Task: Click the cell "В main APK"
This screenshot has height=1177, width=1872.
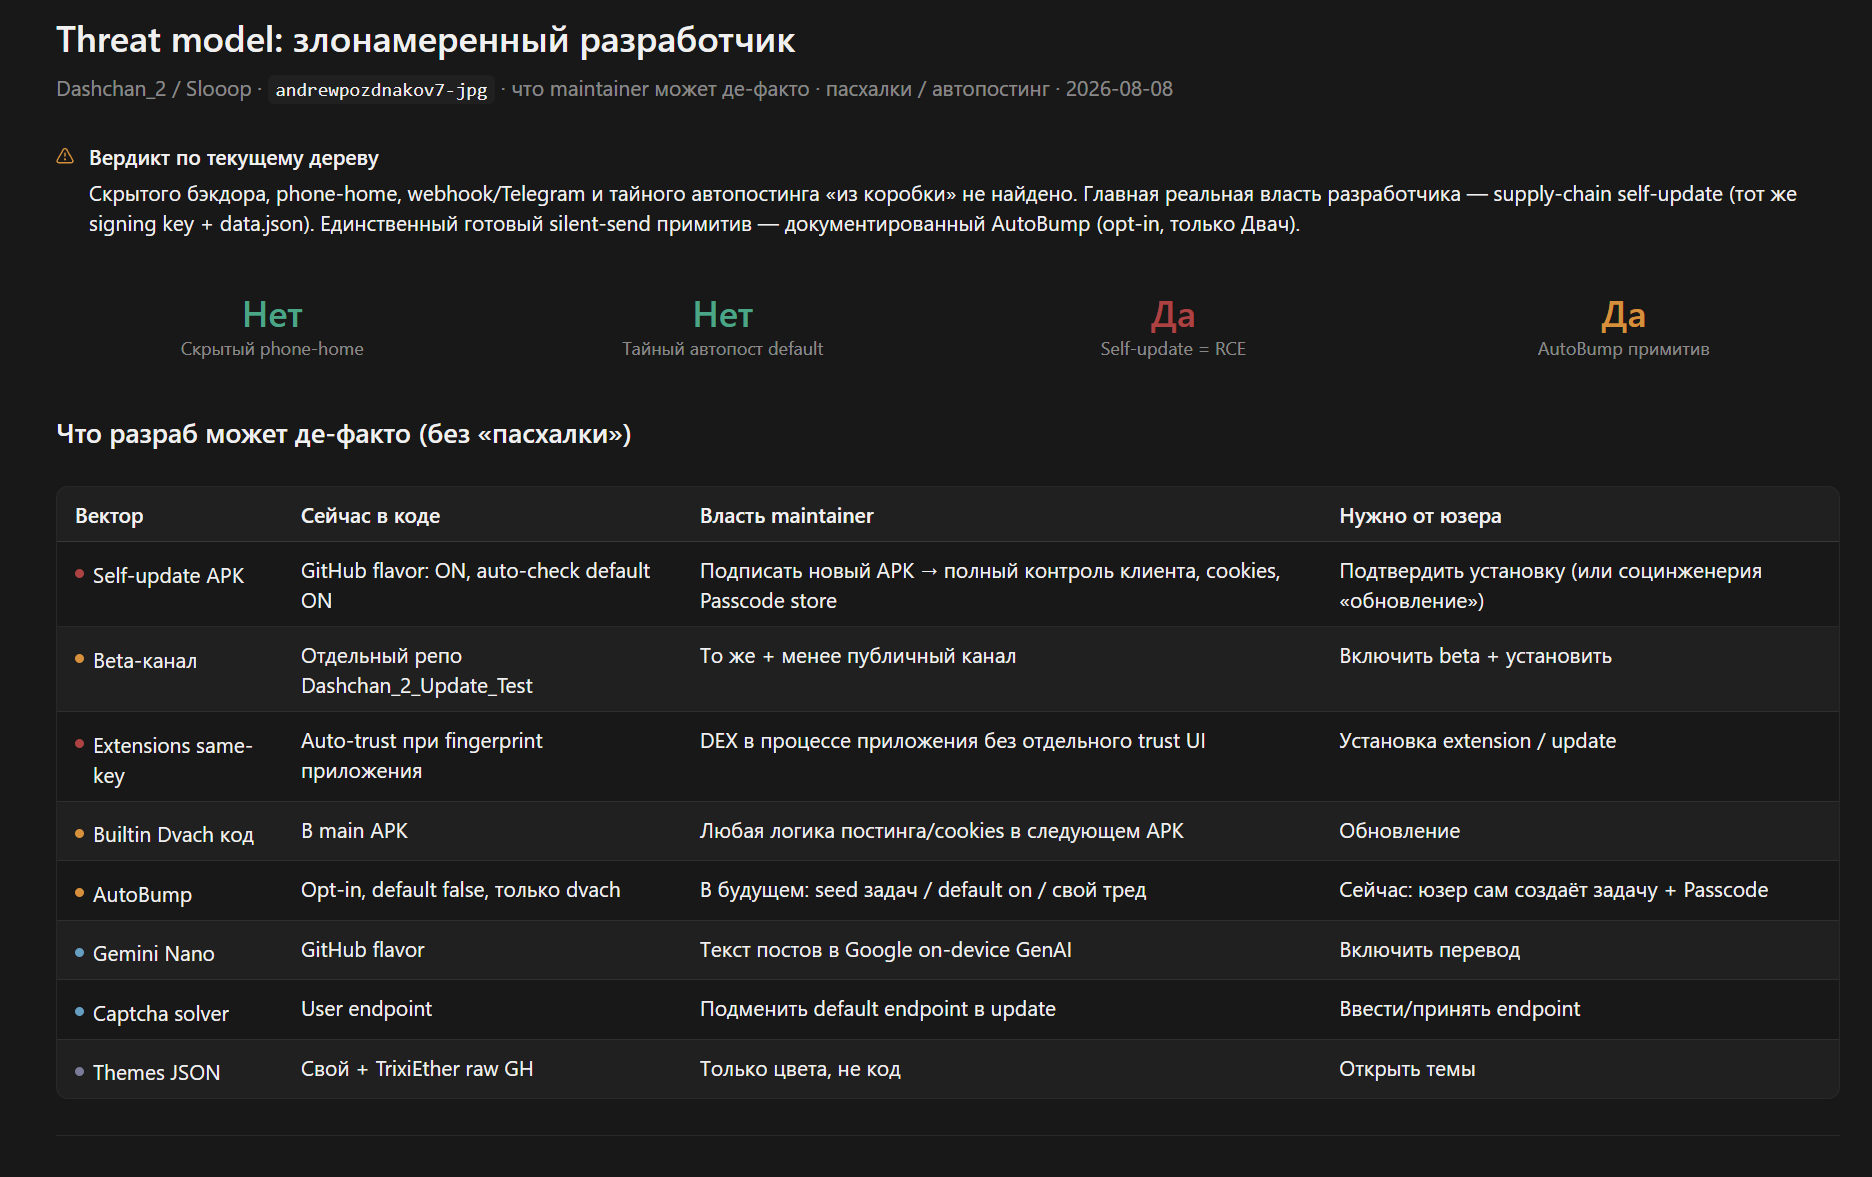Action: [354, 831]
